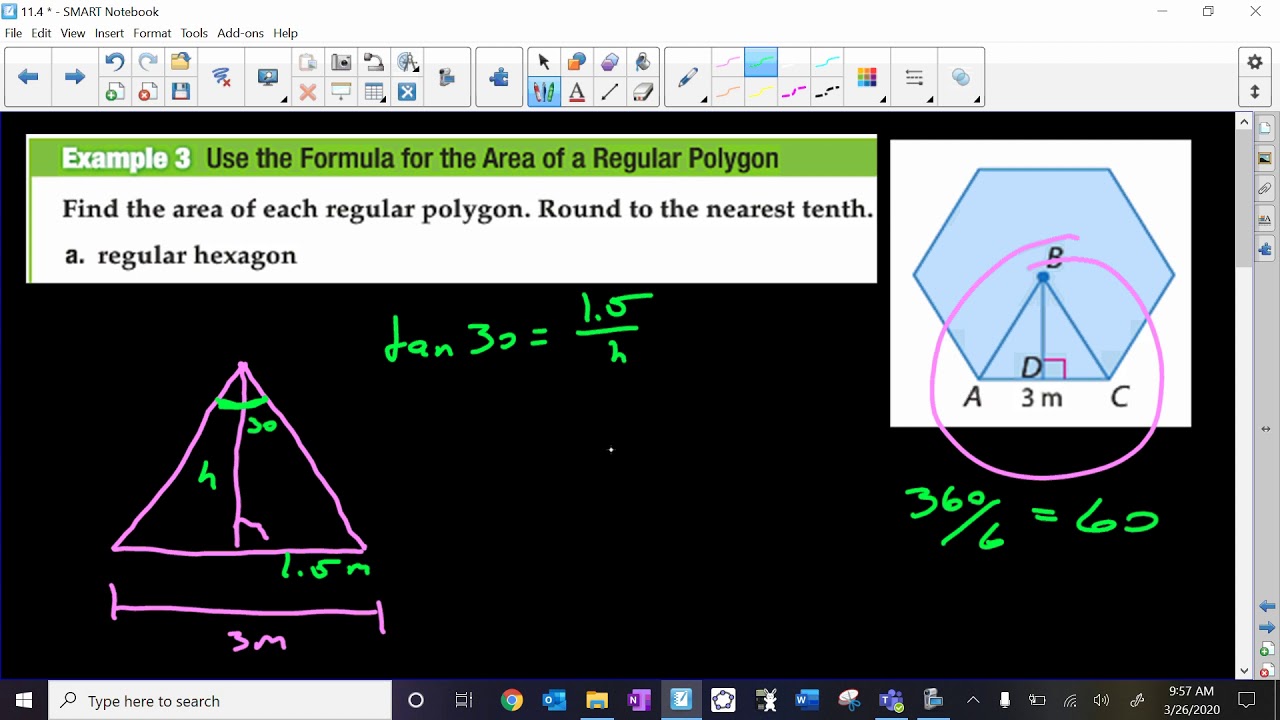Insert a table from the toolbar
Viewport: 1280px width, 720px height.
(374, 92)
